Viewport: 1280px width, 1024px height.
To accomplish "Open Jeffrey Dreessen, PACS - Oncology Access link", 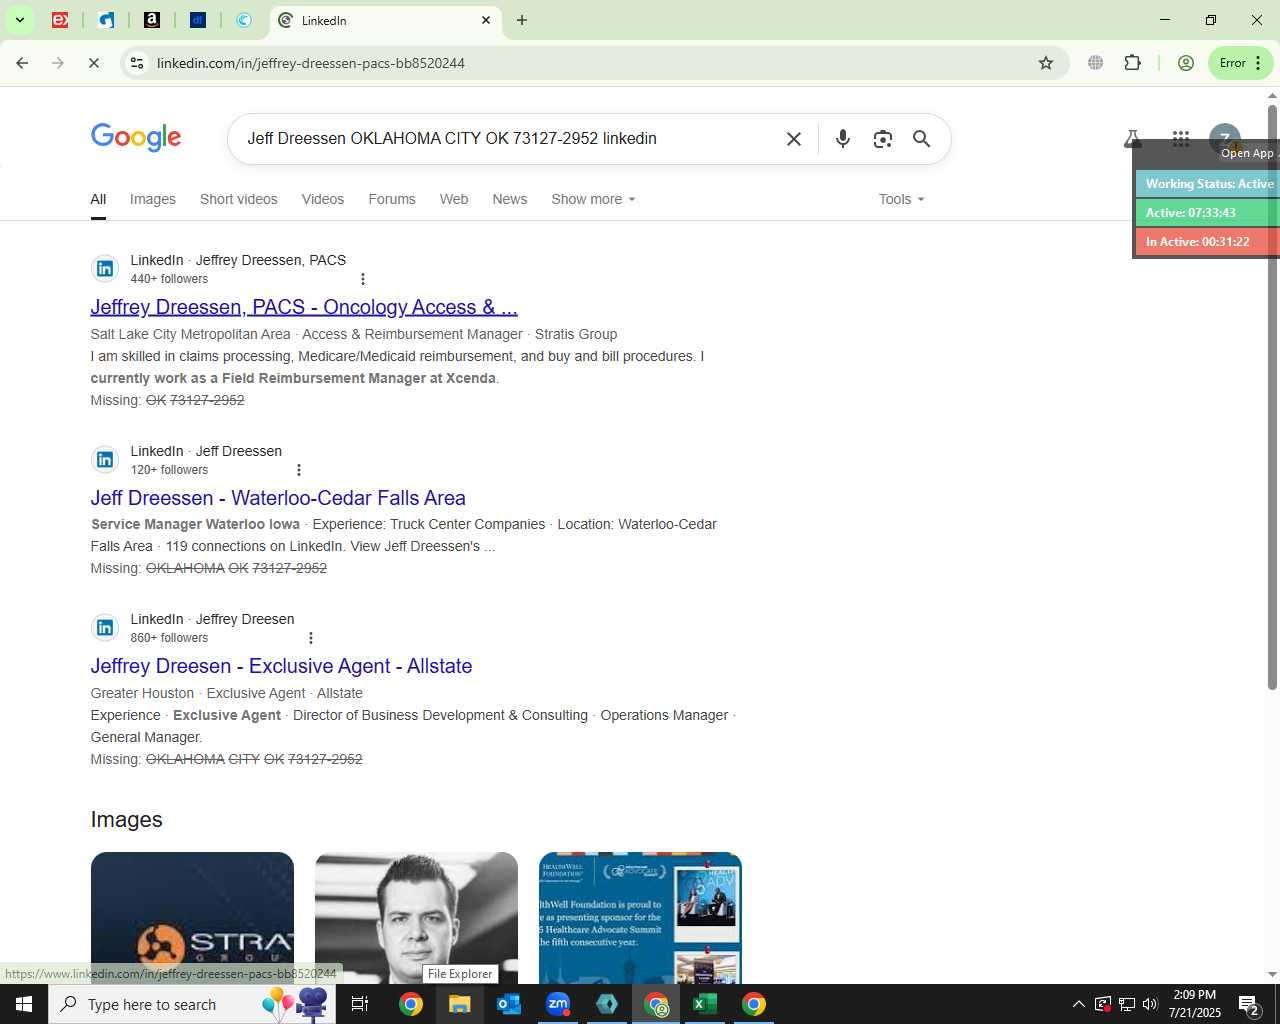I will (304, 307).
